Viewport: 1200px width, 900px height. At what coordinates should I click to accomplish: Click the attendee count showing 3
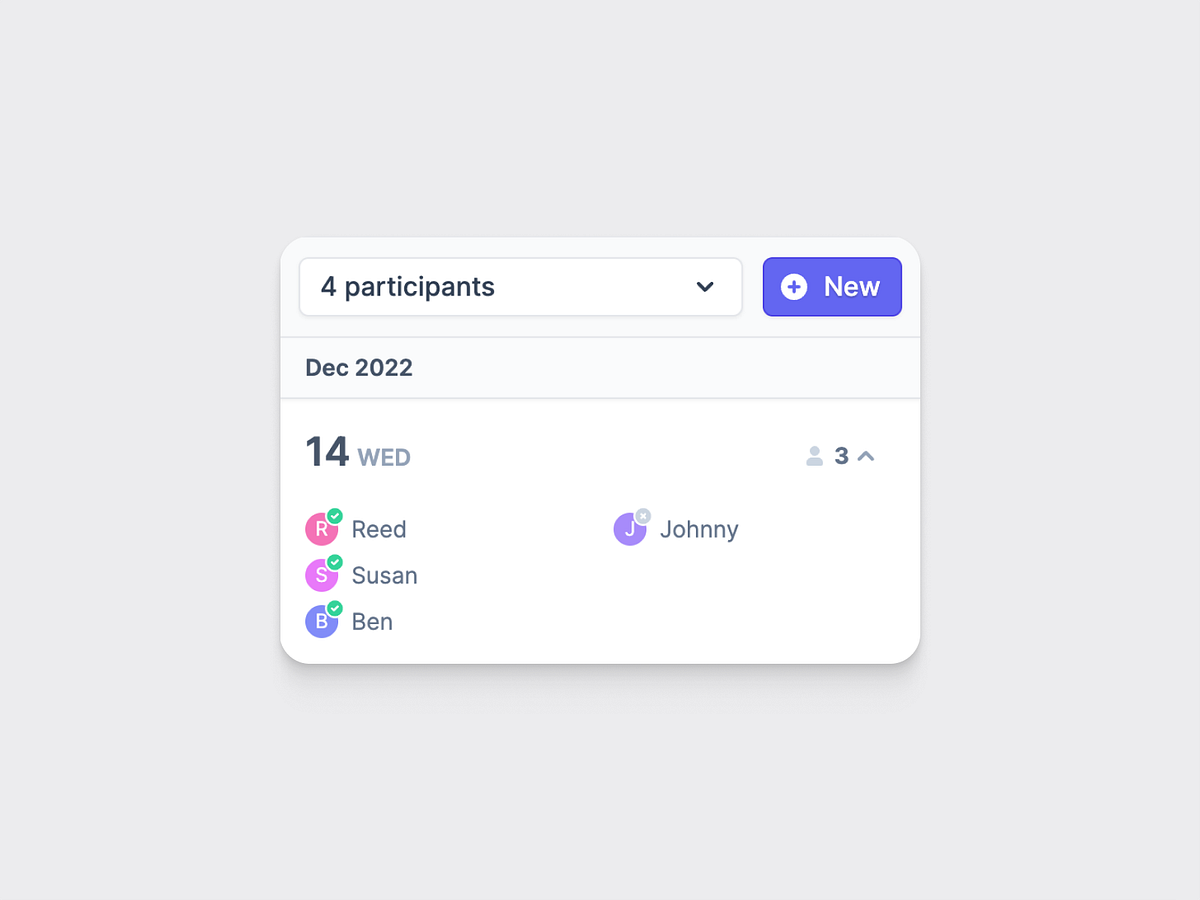[x=841, y=456]
